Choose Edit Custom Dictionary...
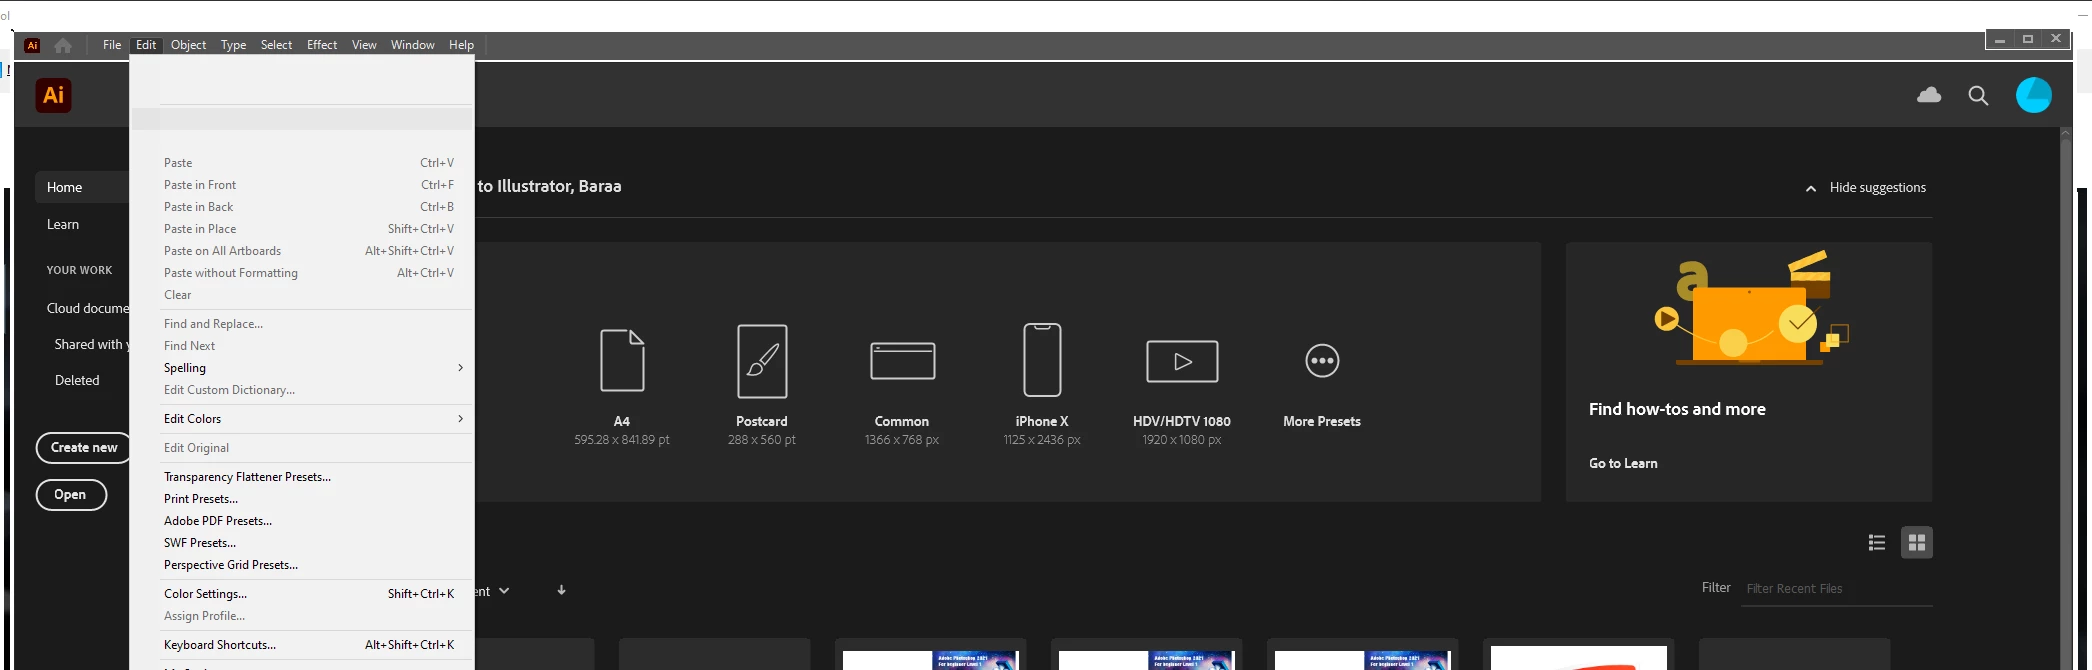2092x670 pixels. click(302, 390)
